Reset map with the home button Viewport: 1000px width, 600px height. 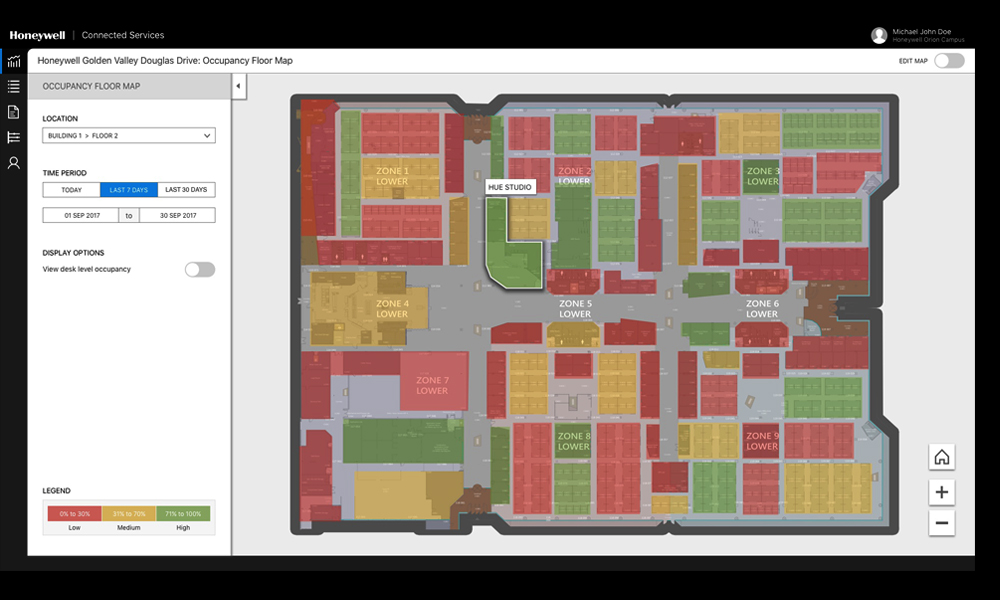pyautogui.click(x=941, y=458)
